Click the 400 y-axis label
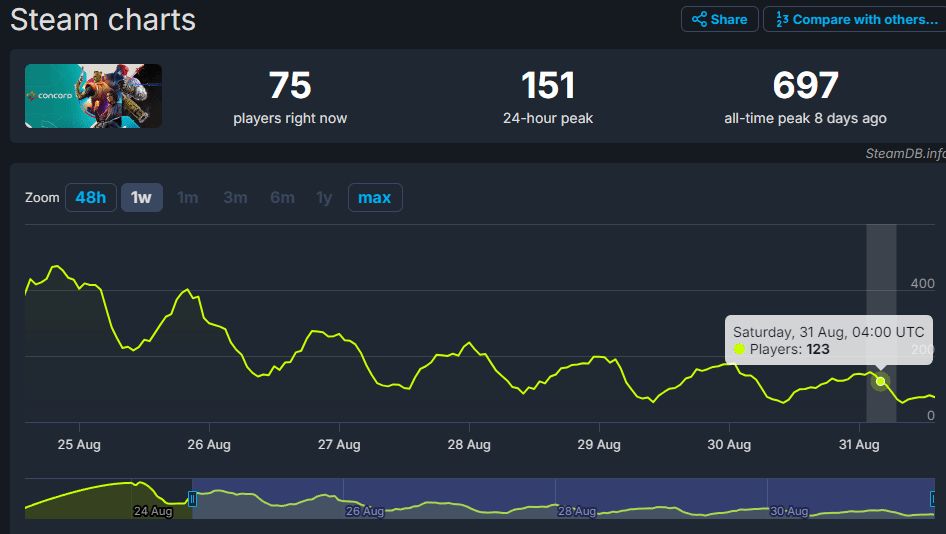This screenshot has width=946, height=534. (x=922, y=283)
